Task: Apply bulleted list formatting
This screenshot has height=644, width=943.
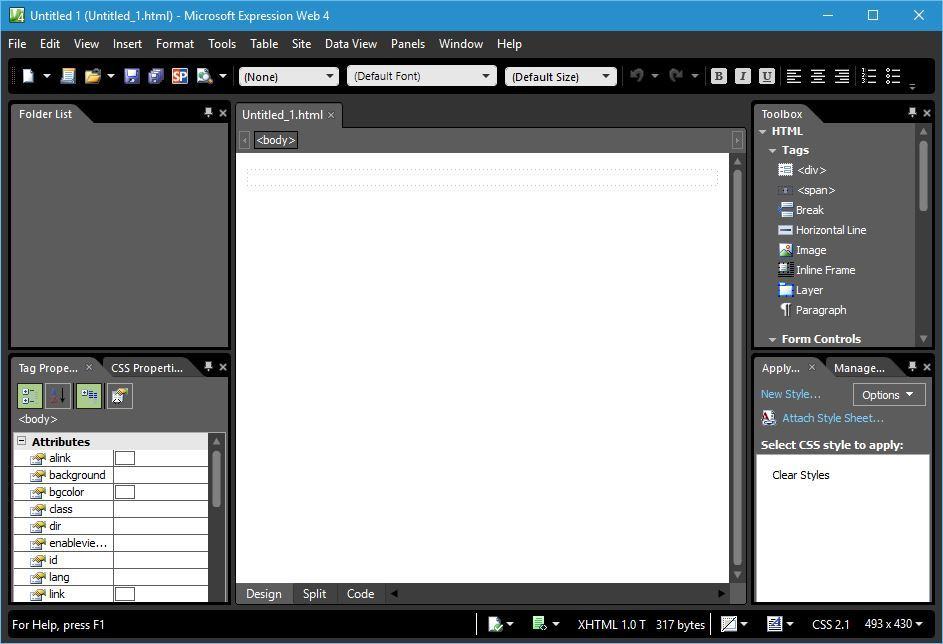Action: [893, 76]
